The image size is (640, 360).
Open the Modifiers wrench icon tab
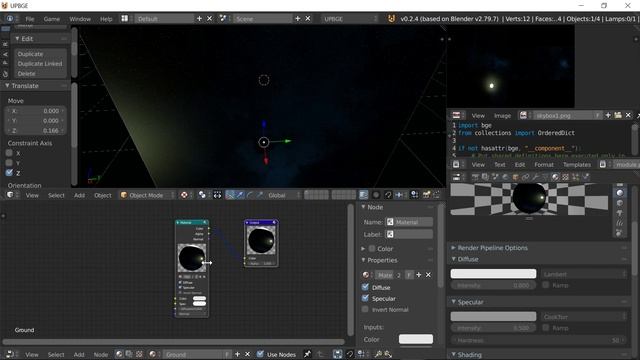click(536, 177)
